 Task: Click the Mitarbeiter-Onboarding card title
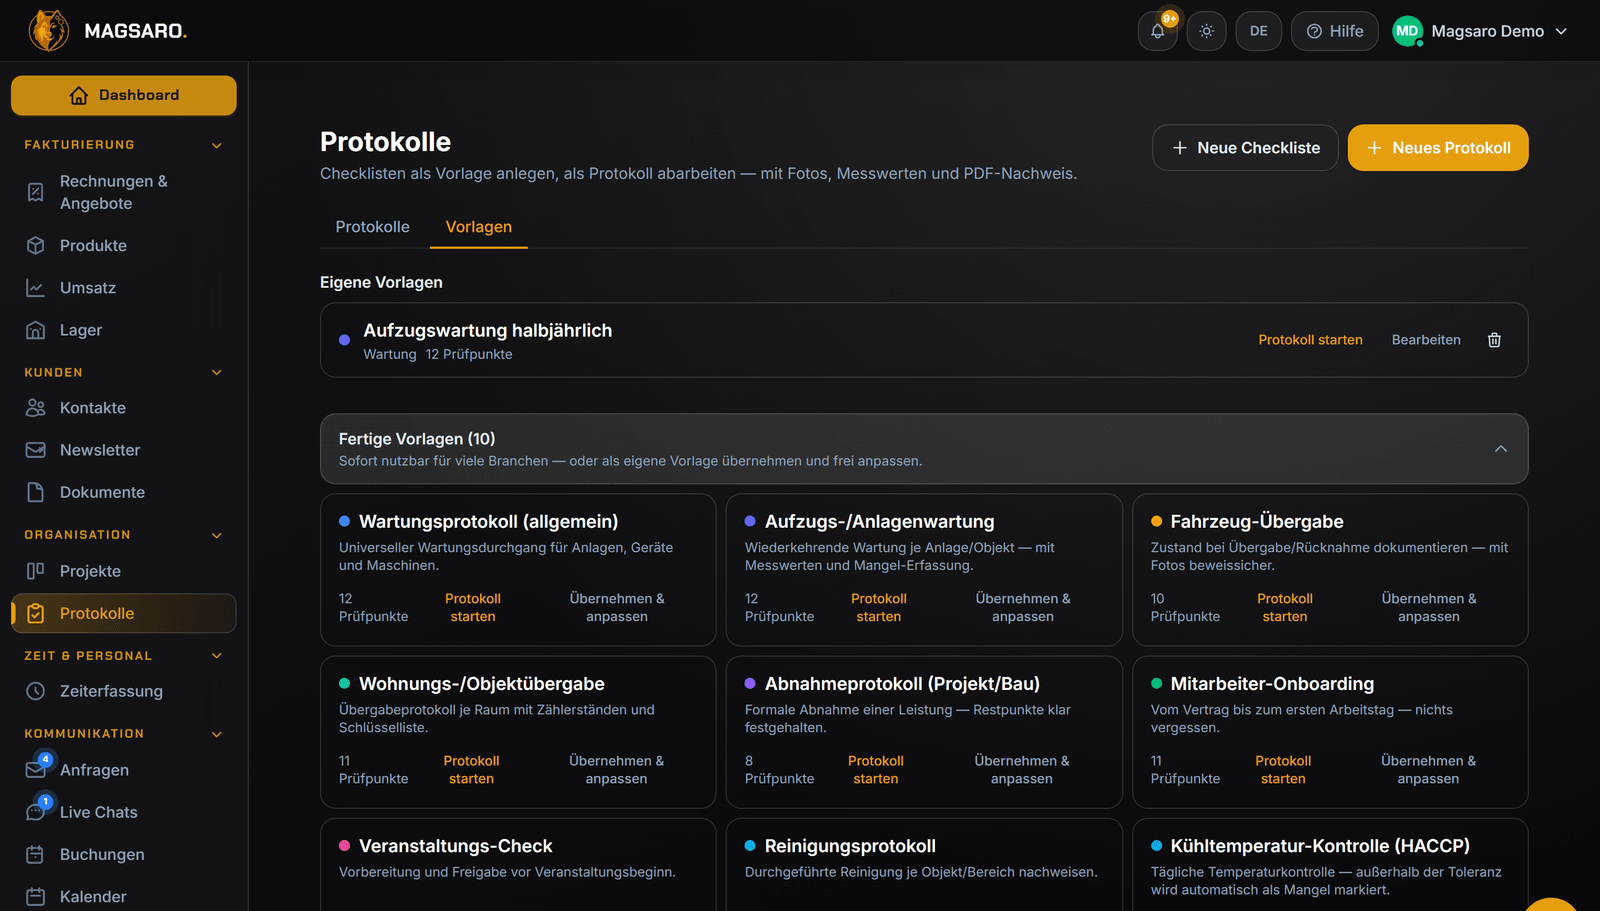tap(1272, 684)
